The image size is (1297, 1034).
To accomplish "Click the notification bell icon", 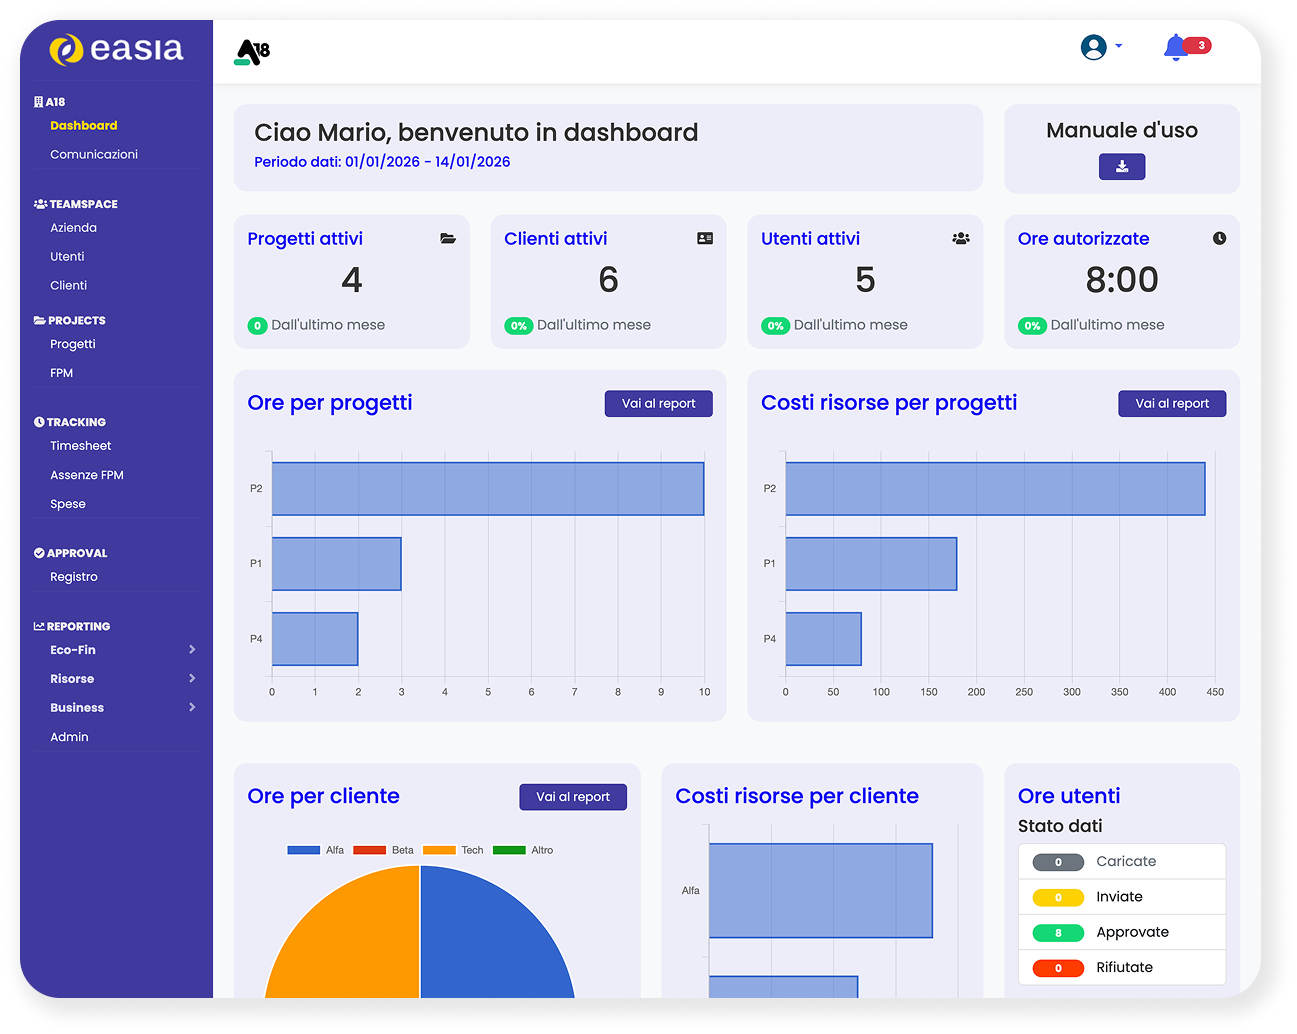I will (x=1175, y=47).
